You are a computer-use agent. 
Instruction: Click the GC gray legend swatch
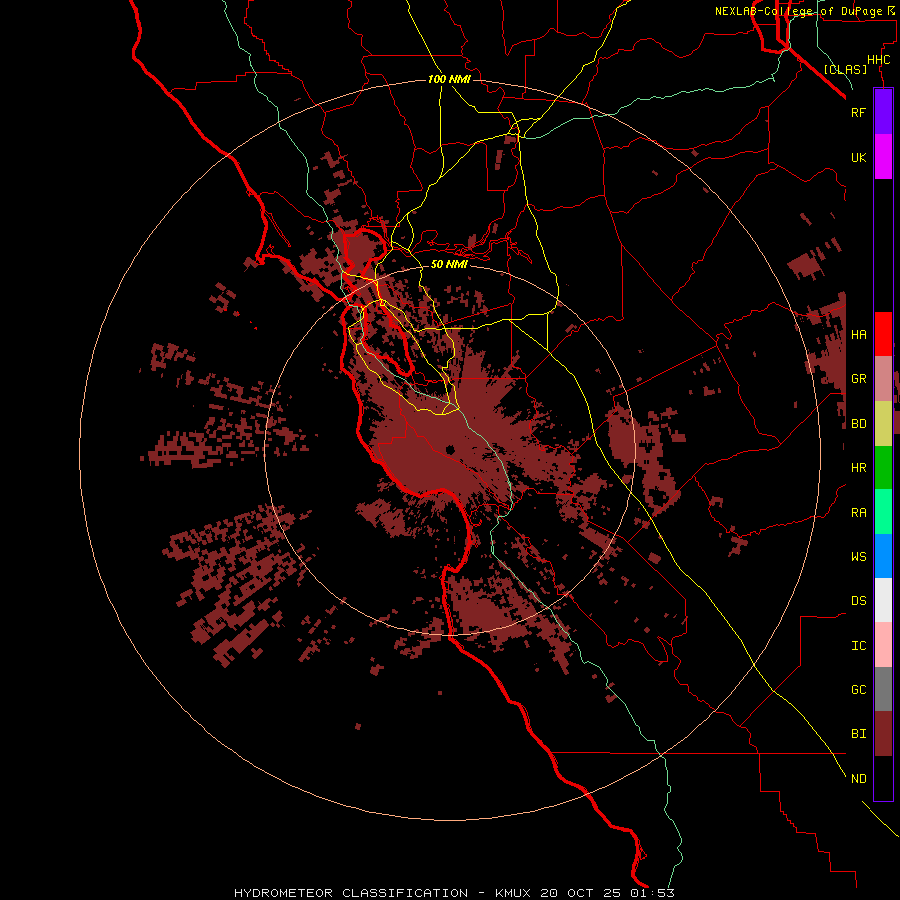883,689
